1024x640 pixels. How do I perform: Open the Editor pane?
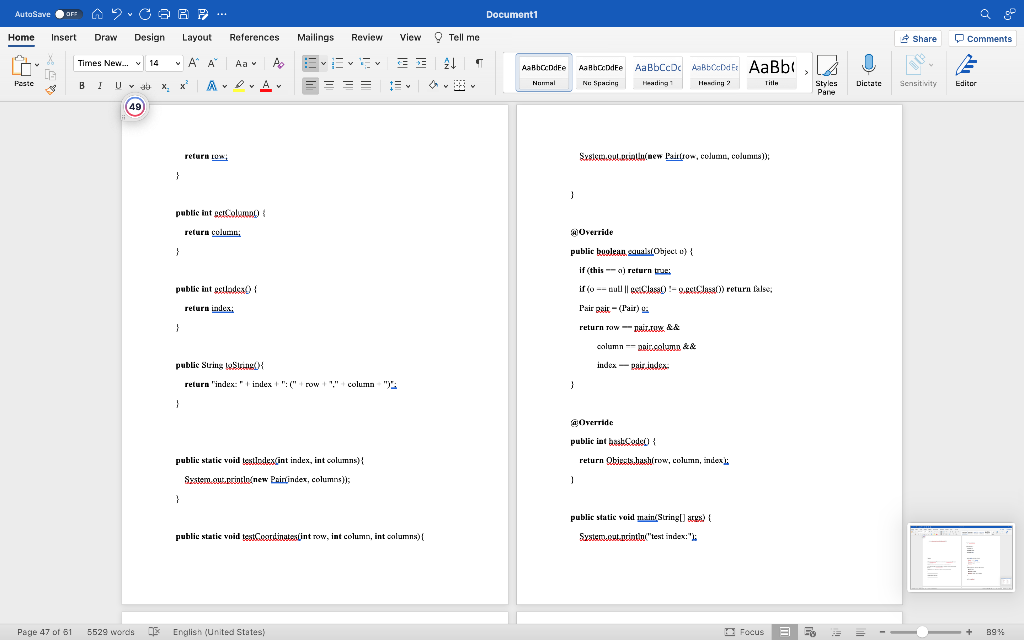[x=965, y=71]
